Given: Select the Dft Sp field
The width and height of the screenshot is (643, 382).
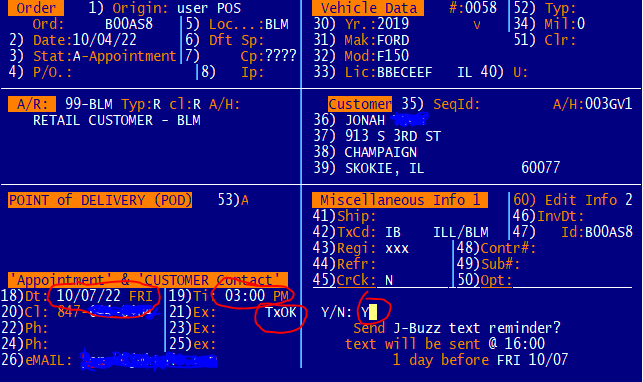Looking at the screenshot, I should click(x=225, y=40).
